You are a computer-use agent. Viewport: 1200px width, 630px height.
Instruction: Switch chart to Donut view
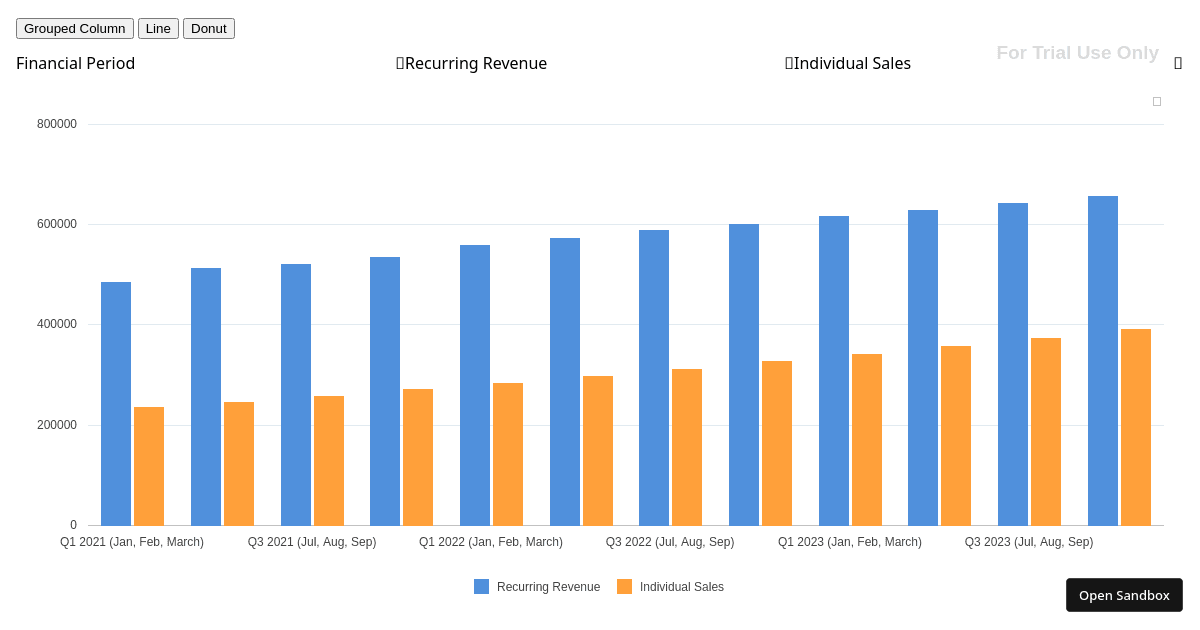[209, 28]
